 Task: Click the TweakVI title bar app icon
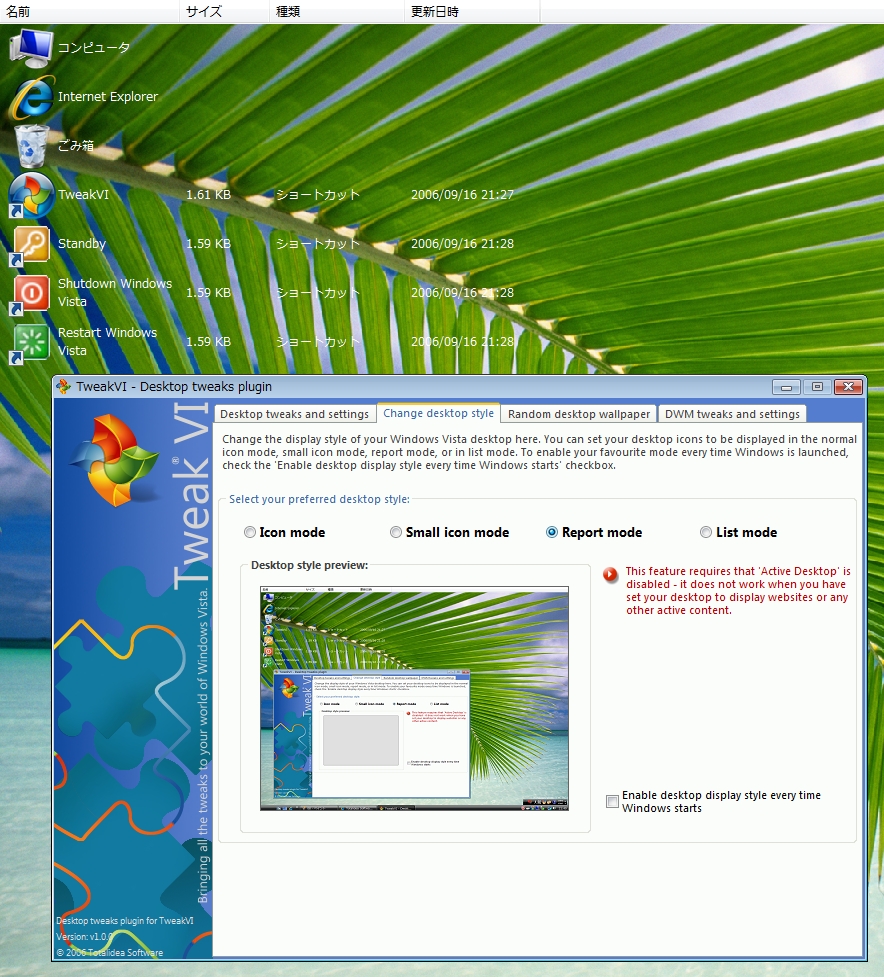click(63, 386)
